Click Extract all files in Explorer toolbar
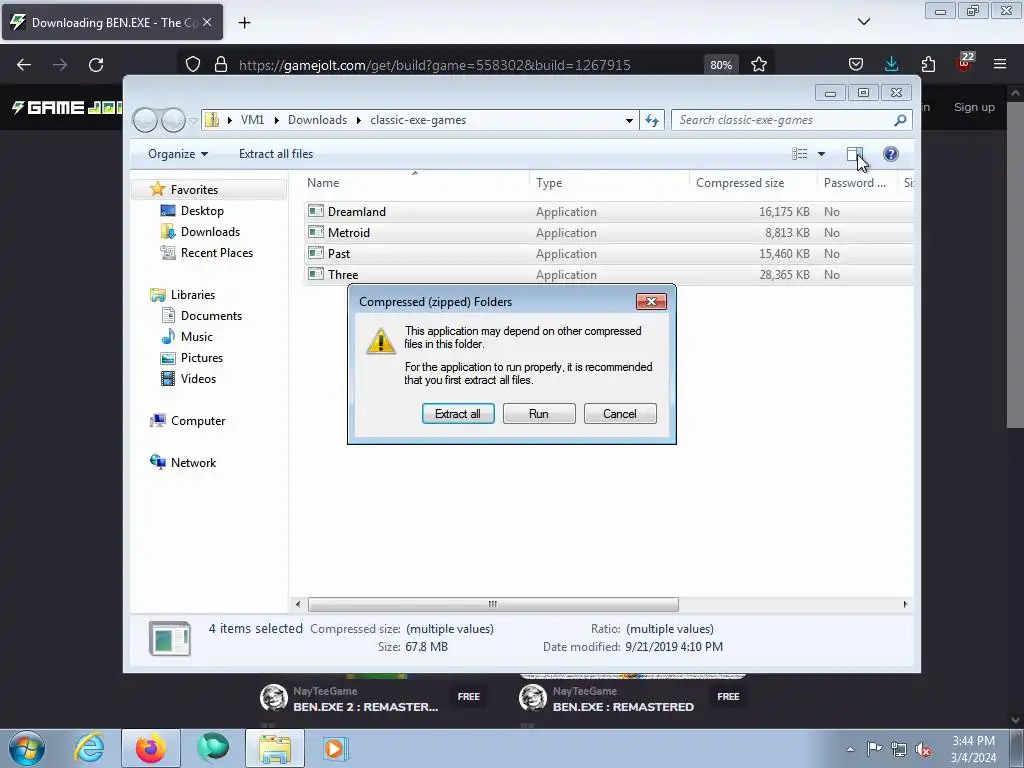Screen dimensions: 1024x768 [x=276, y=154]
